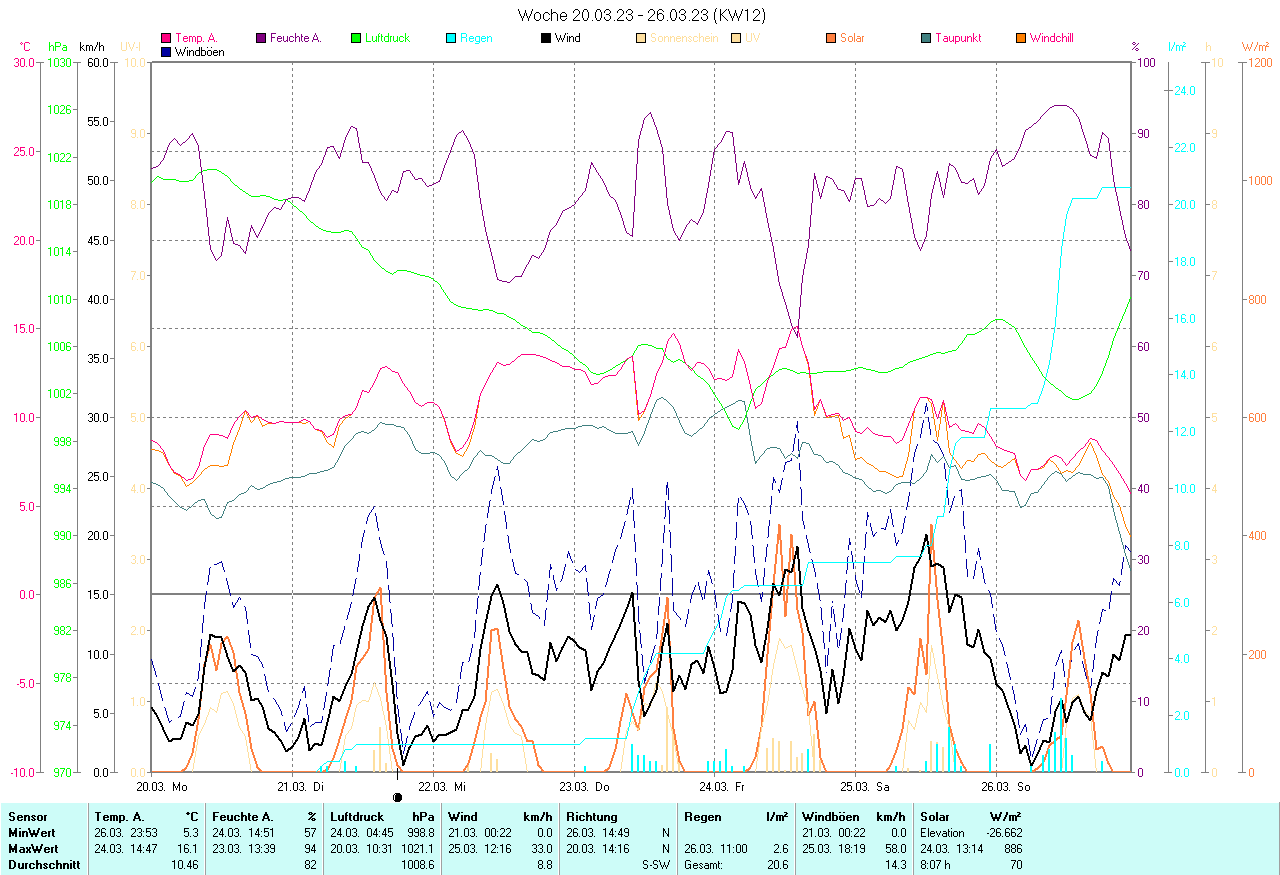Click the Durchschnitt row label
Image resolution: width=1280 pixels, height=875 pixels.
[44, 865]
